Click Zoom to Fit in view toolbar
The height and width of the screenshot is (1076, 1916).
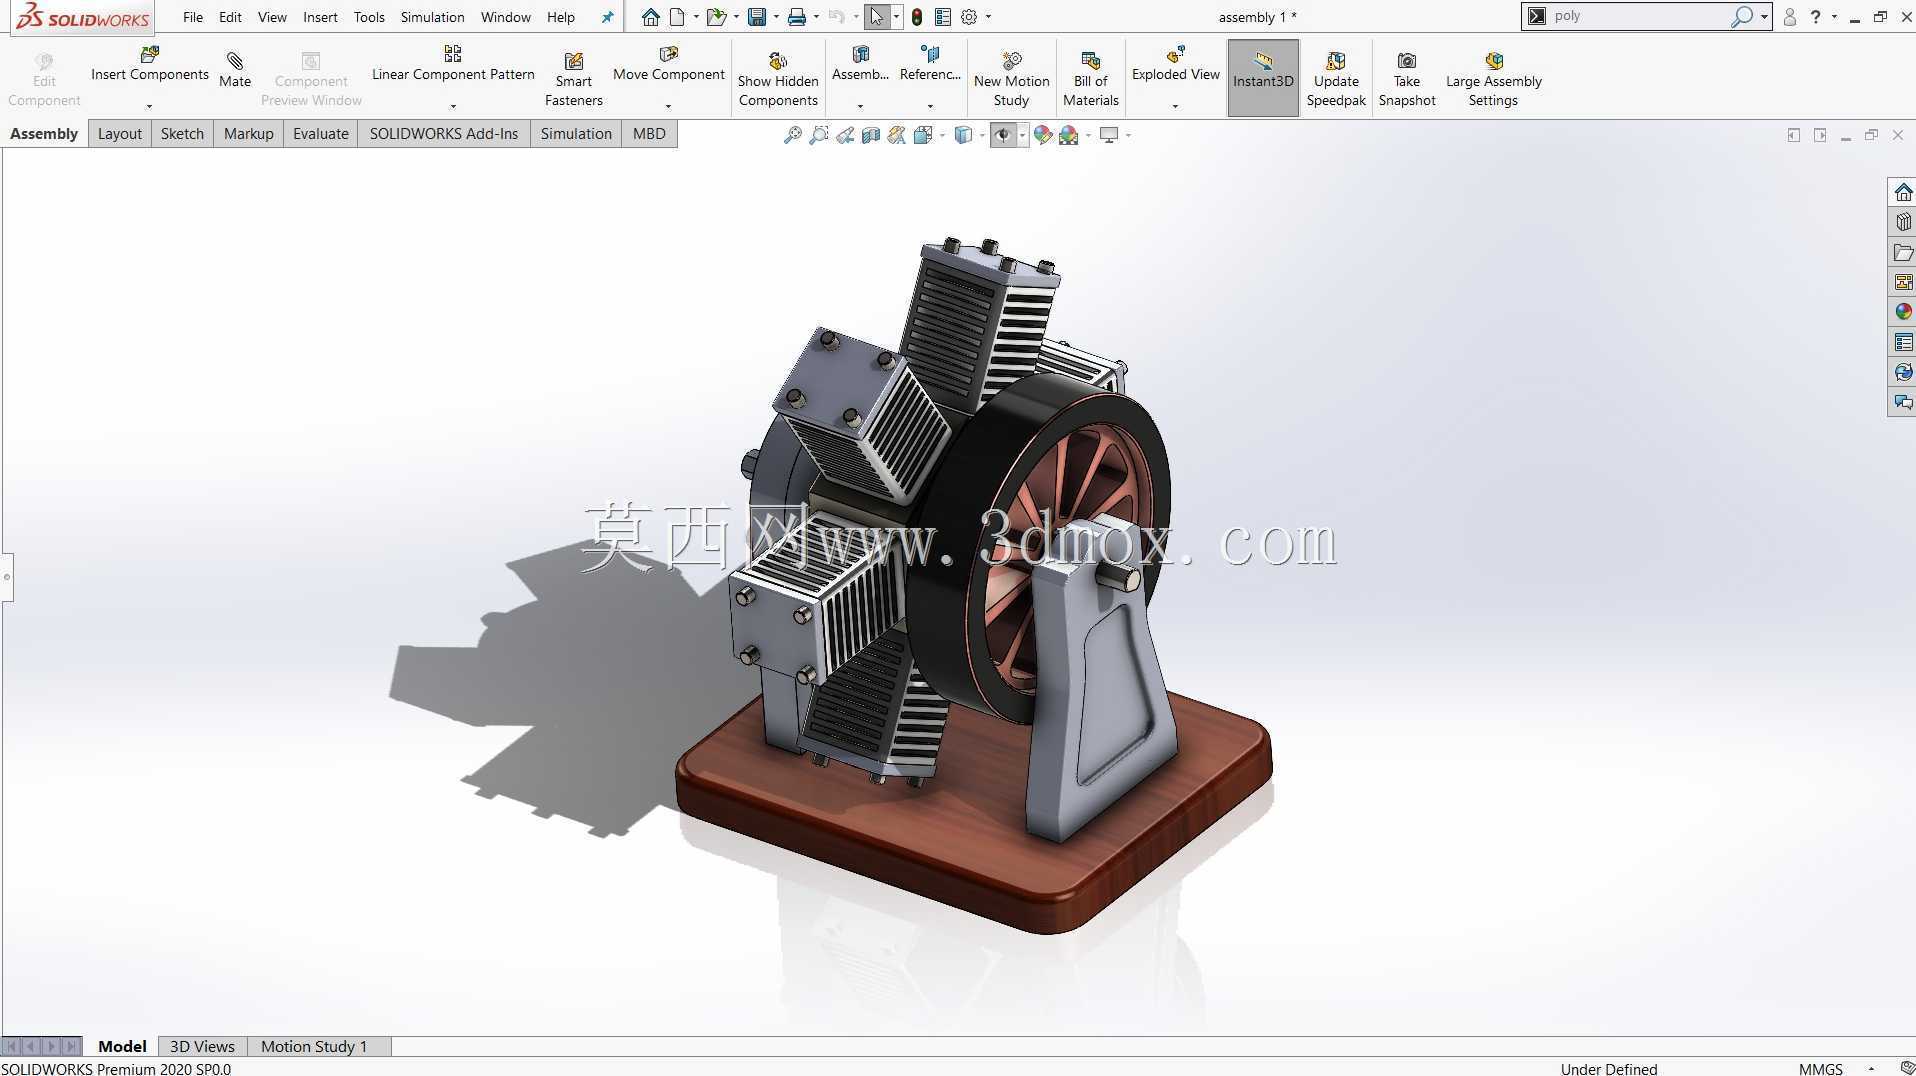[792, 135]
